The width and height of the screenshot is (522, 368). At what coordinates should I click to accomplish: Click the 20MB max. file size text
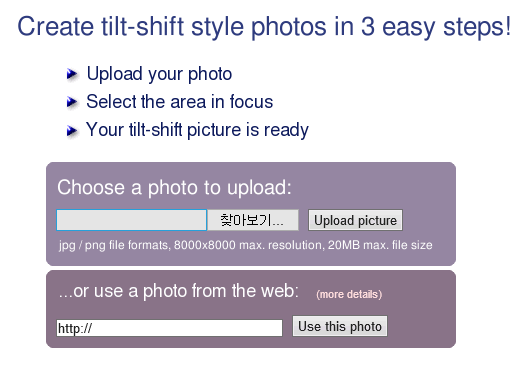(380, 245)
